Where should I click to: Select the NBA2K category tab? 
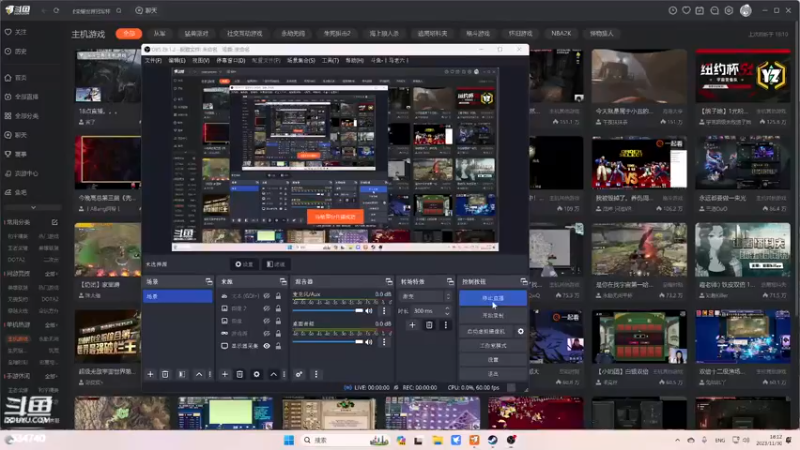(x=561, y=33)
